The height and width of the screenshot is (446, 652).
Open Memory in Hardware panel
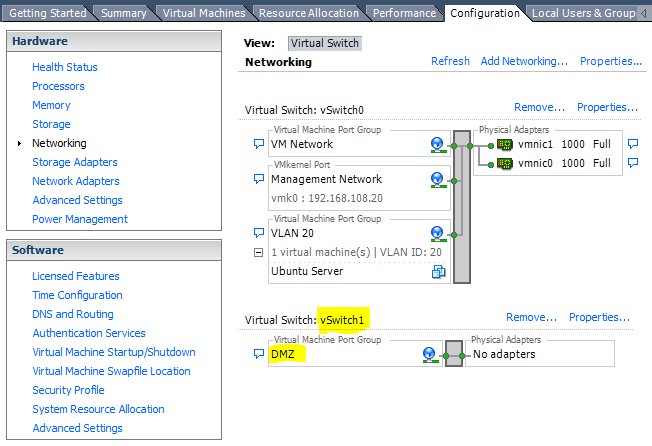(51, 105)
